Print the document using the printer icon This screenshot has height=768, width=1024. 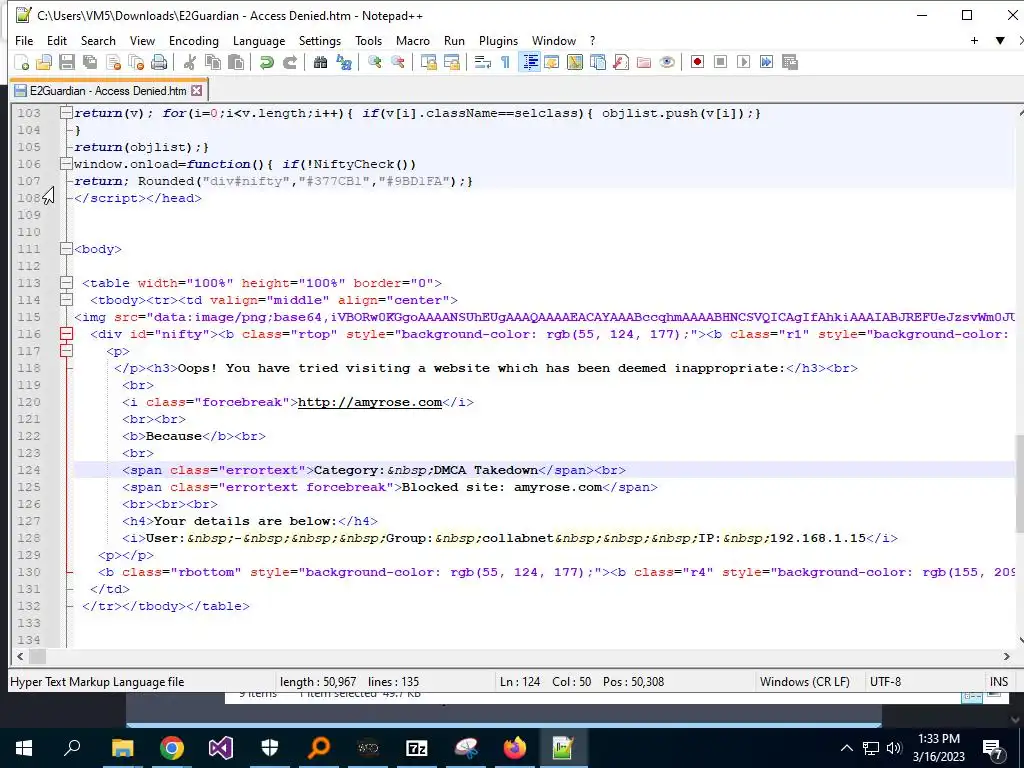pyautogui.click(x=159, y=62)
